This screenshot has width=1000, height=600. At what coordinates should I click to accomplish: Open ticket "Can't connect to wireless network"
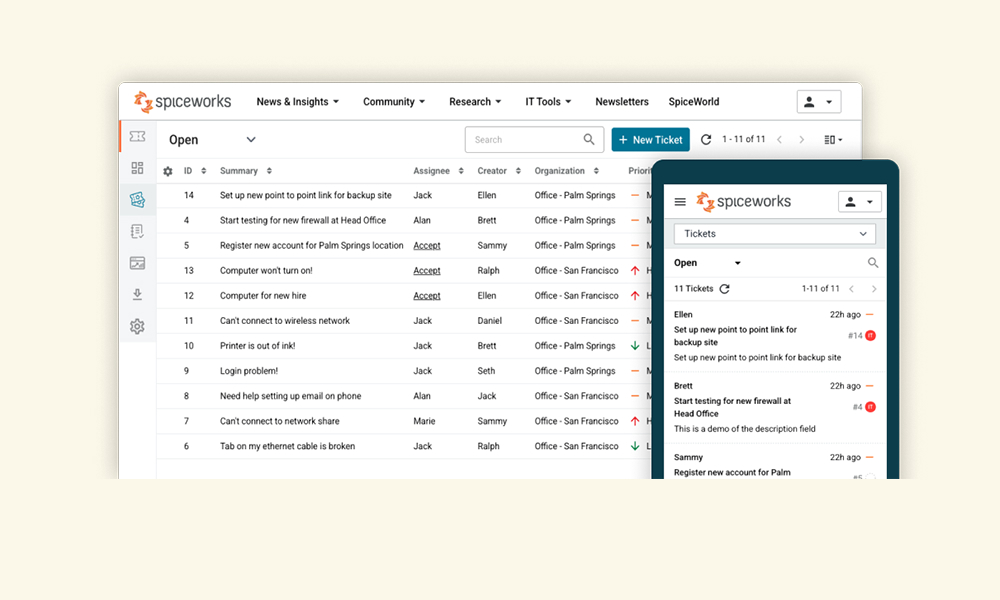(284, 321)
